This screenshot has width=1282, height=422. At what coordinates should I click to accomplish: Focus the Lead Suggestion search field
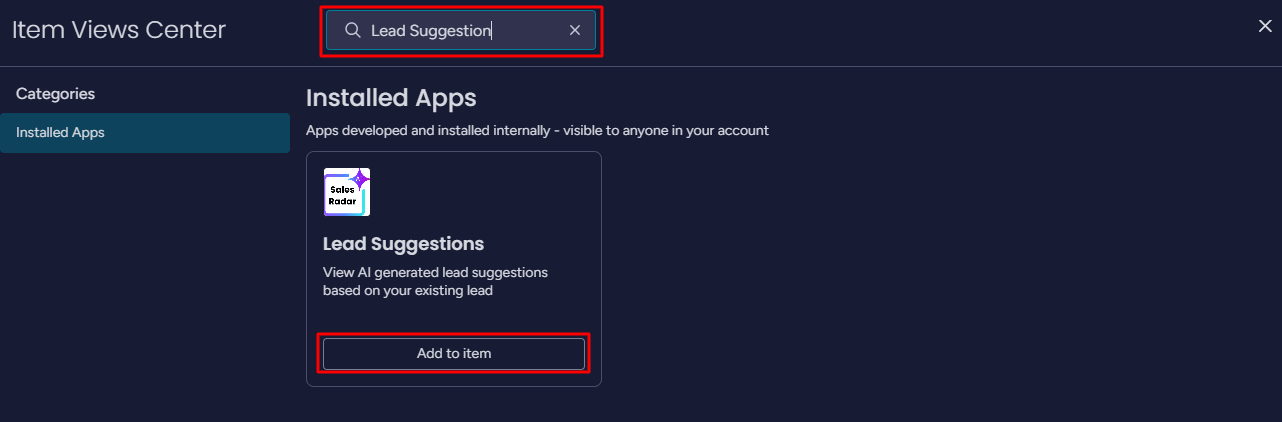[461, 30]
